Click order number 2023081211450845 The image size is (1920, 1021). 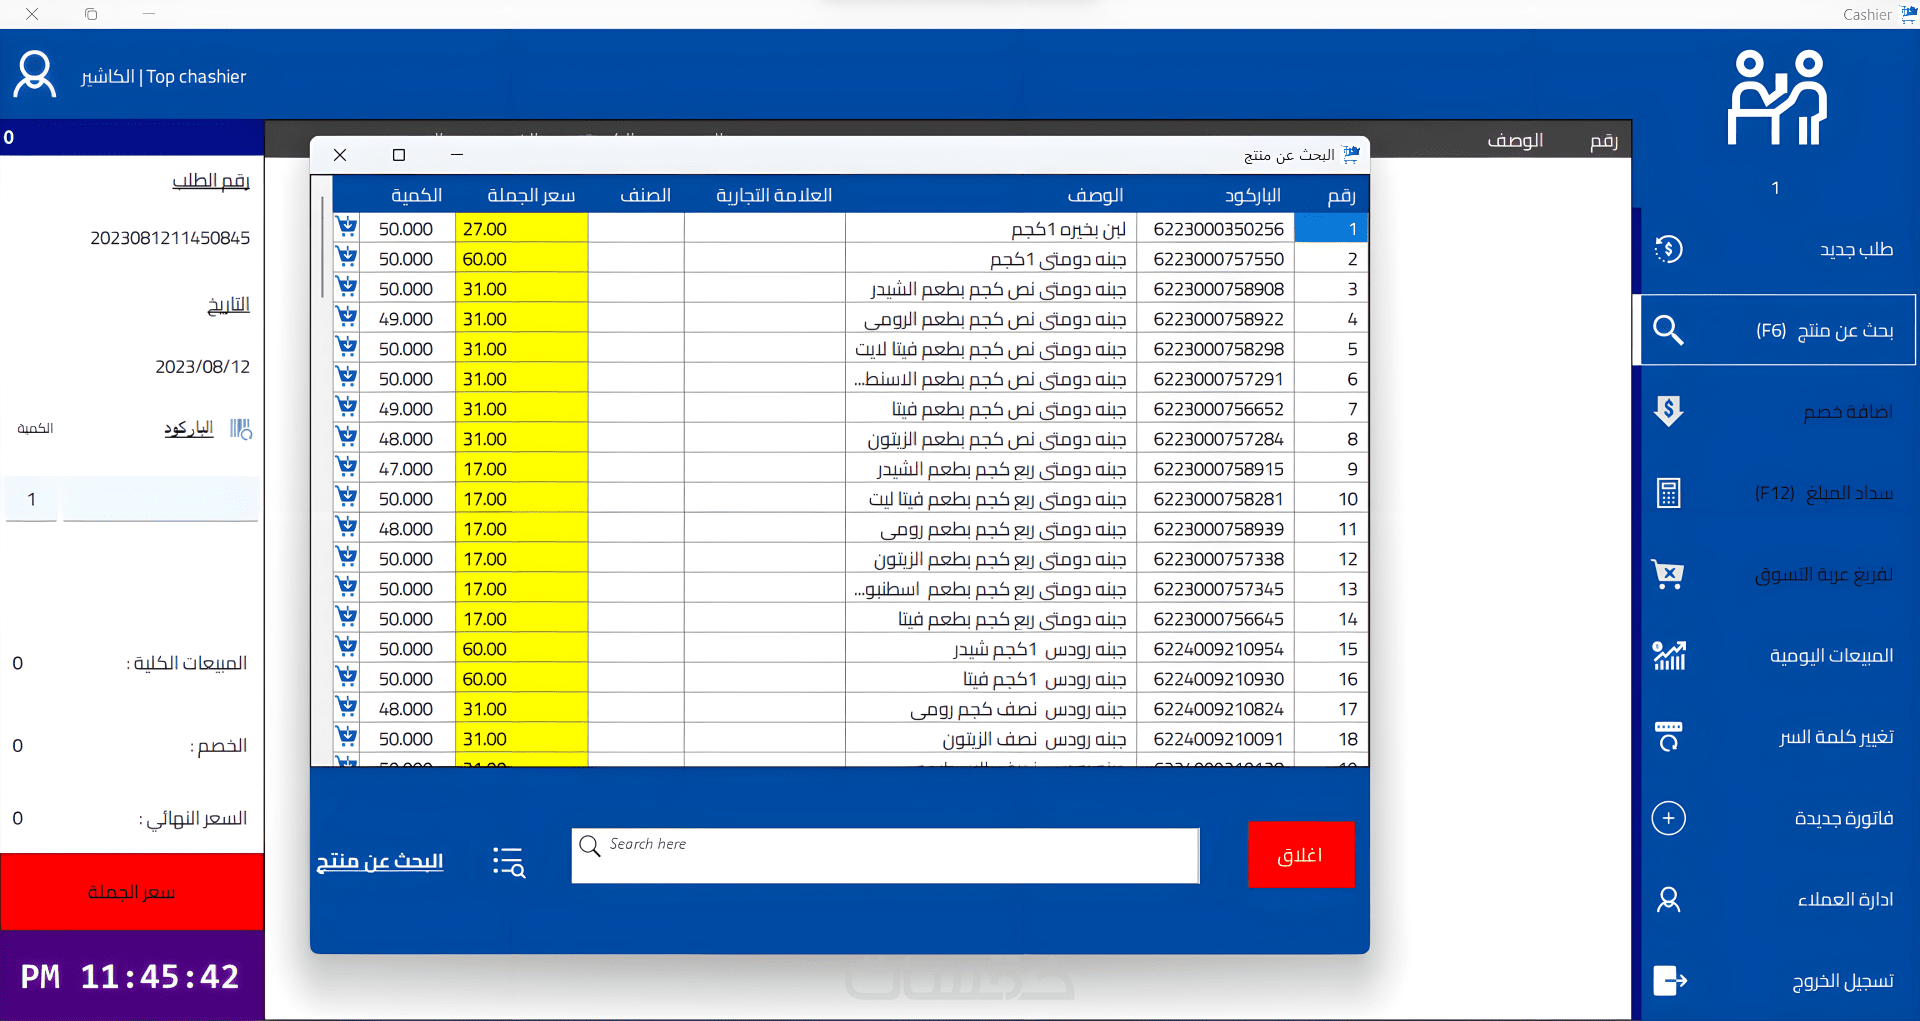(x=170, y=238)
